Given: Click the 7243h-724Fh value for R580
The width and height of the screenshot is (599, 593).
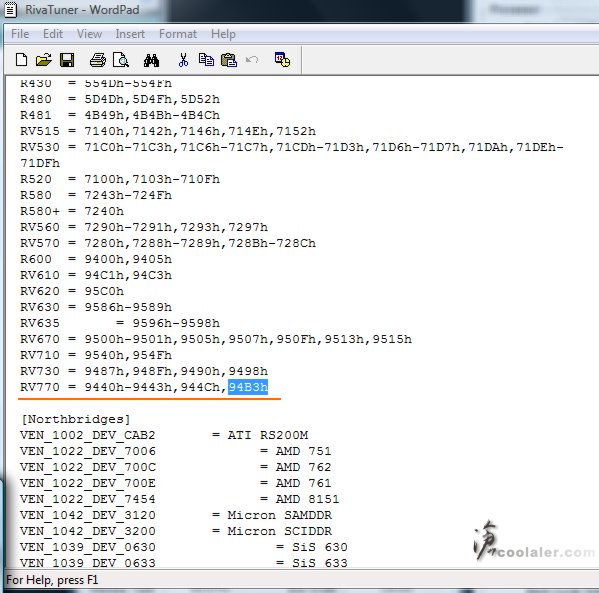Looking at the screenshot, I should point(128,195).
